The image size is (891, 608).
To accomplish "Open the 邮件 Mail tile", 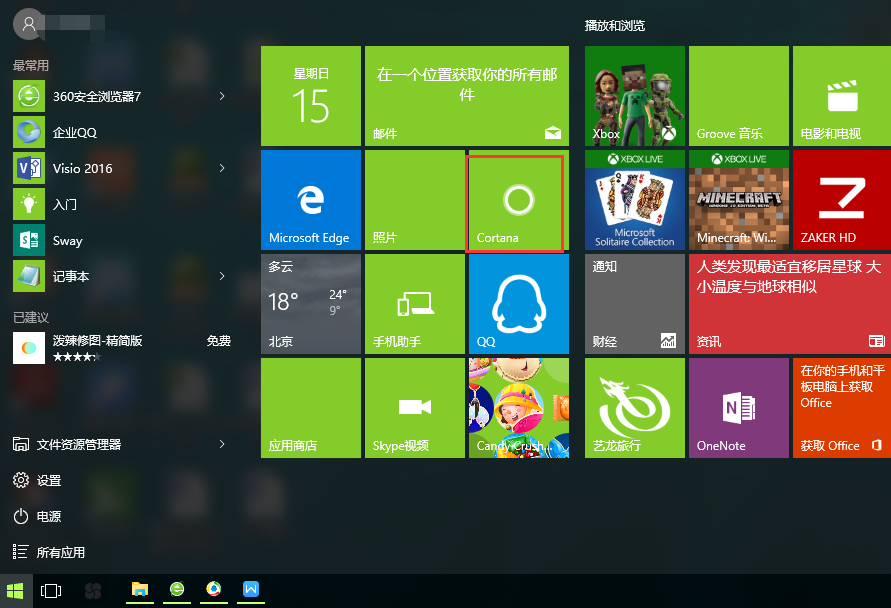I will (467, 96).
